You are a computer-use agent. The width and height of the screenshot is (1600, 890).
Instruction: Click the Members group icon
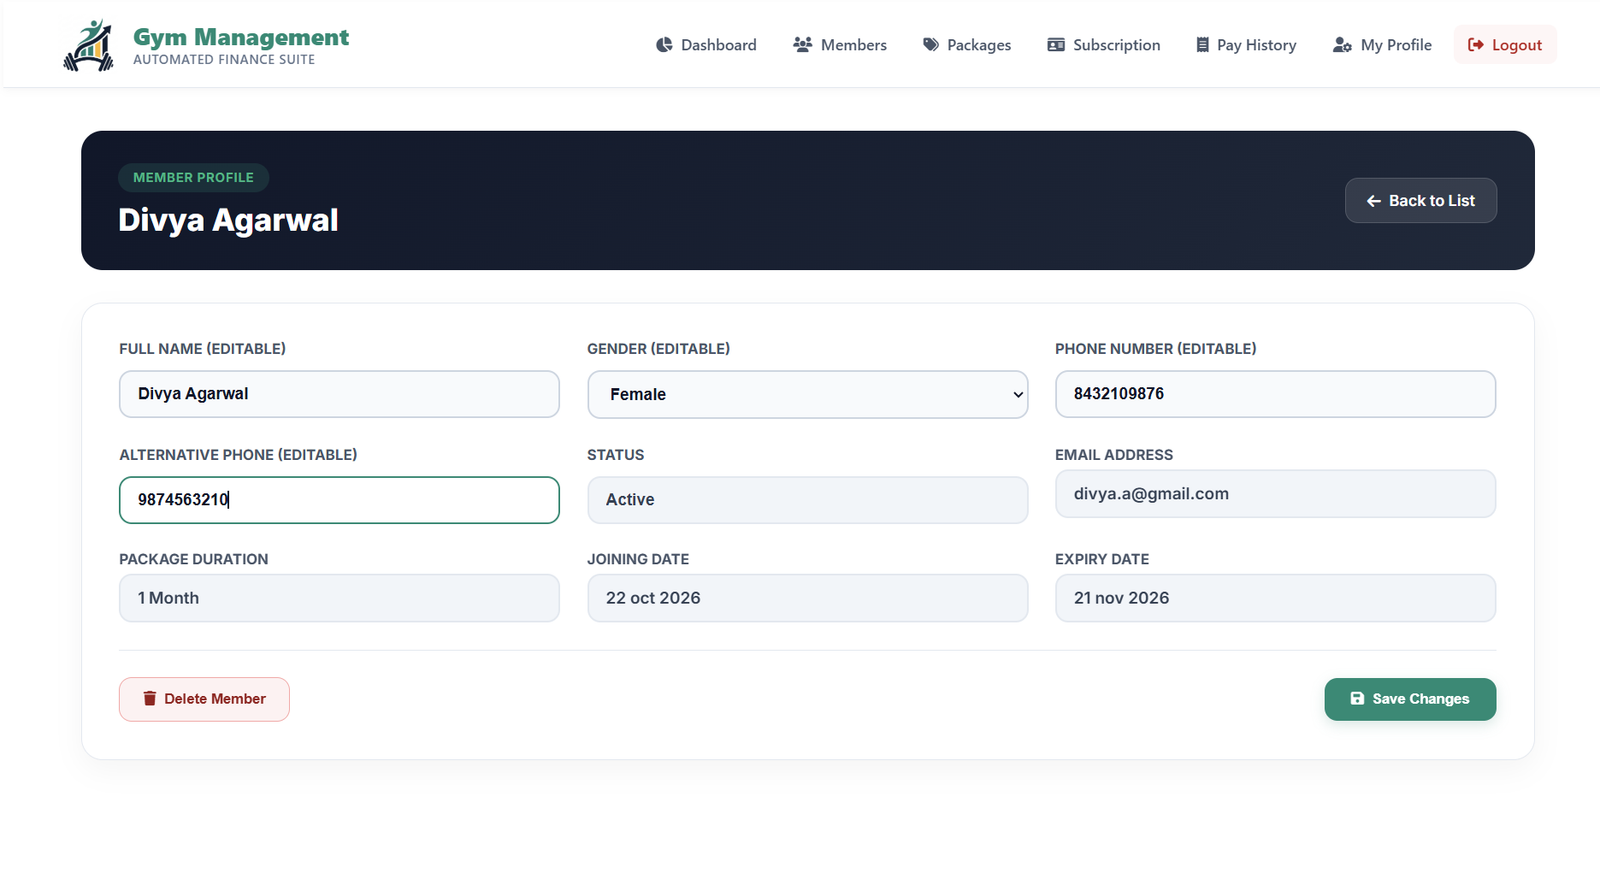tap(802, 45)
